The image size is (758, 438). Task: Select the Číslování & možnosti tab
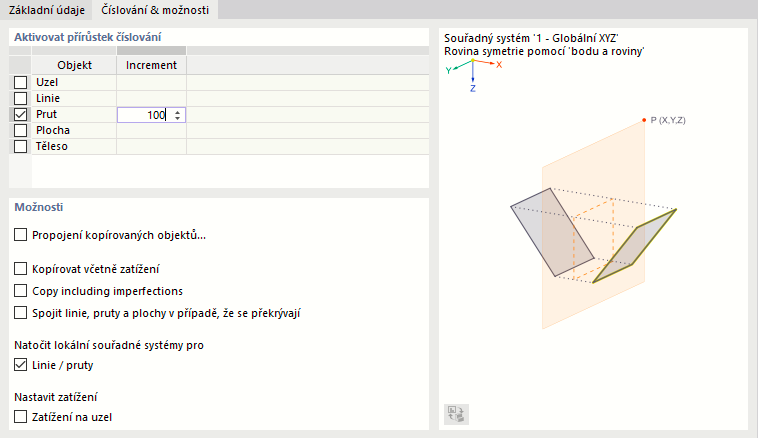click(x=155, y=10)
